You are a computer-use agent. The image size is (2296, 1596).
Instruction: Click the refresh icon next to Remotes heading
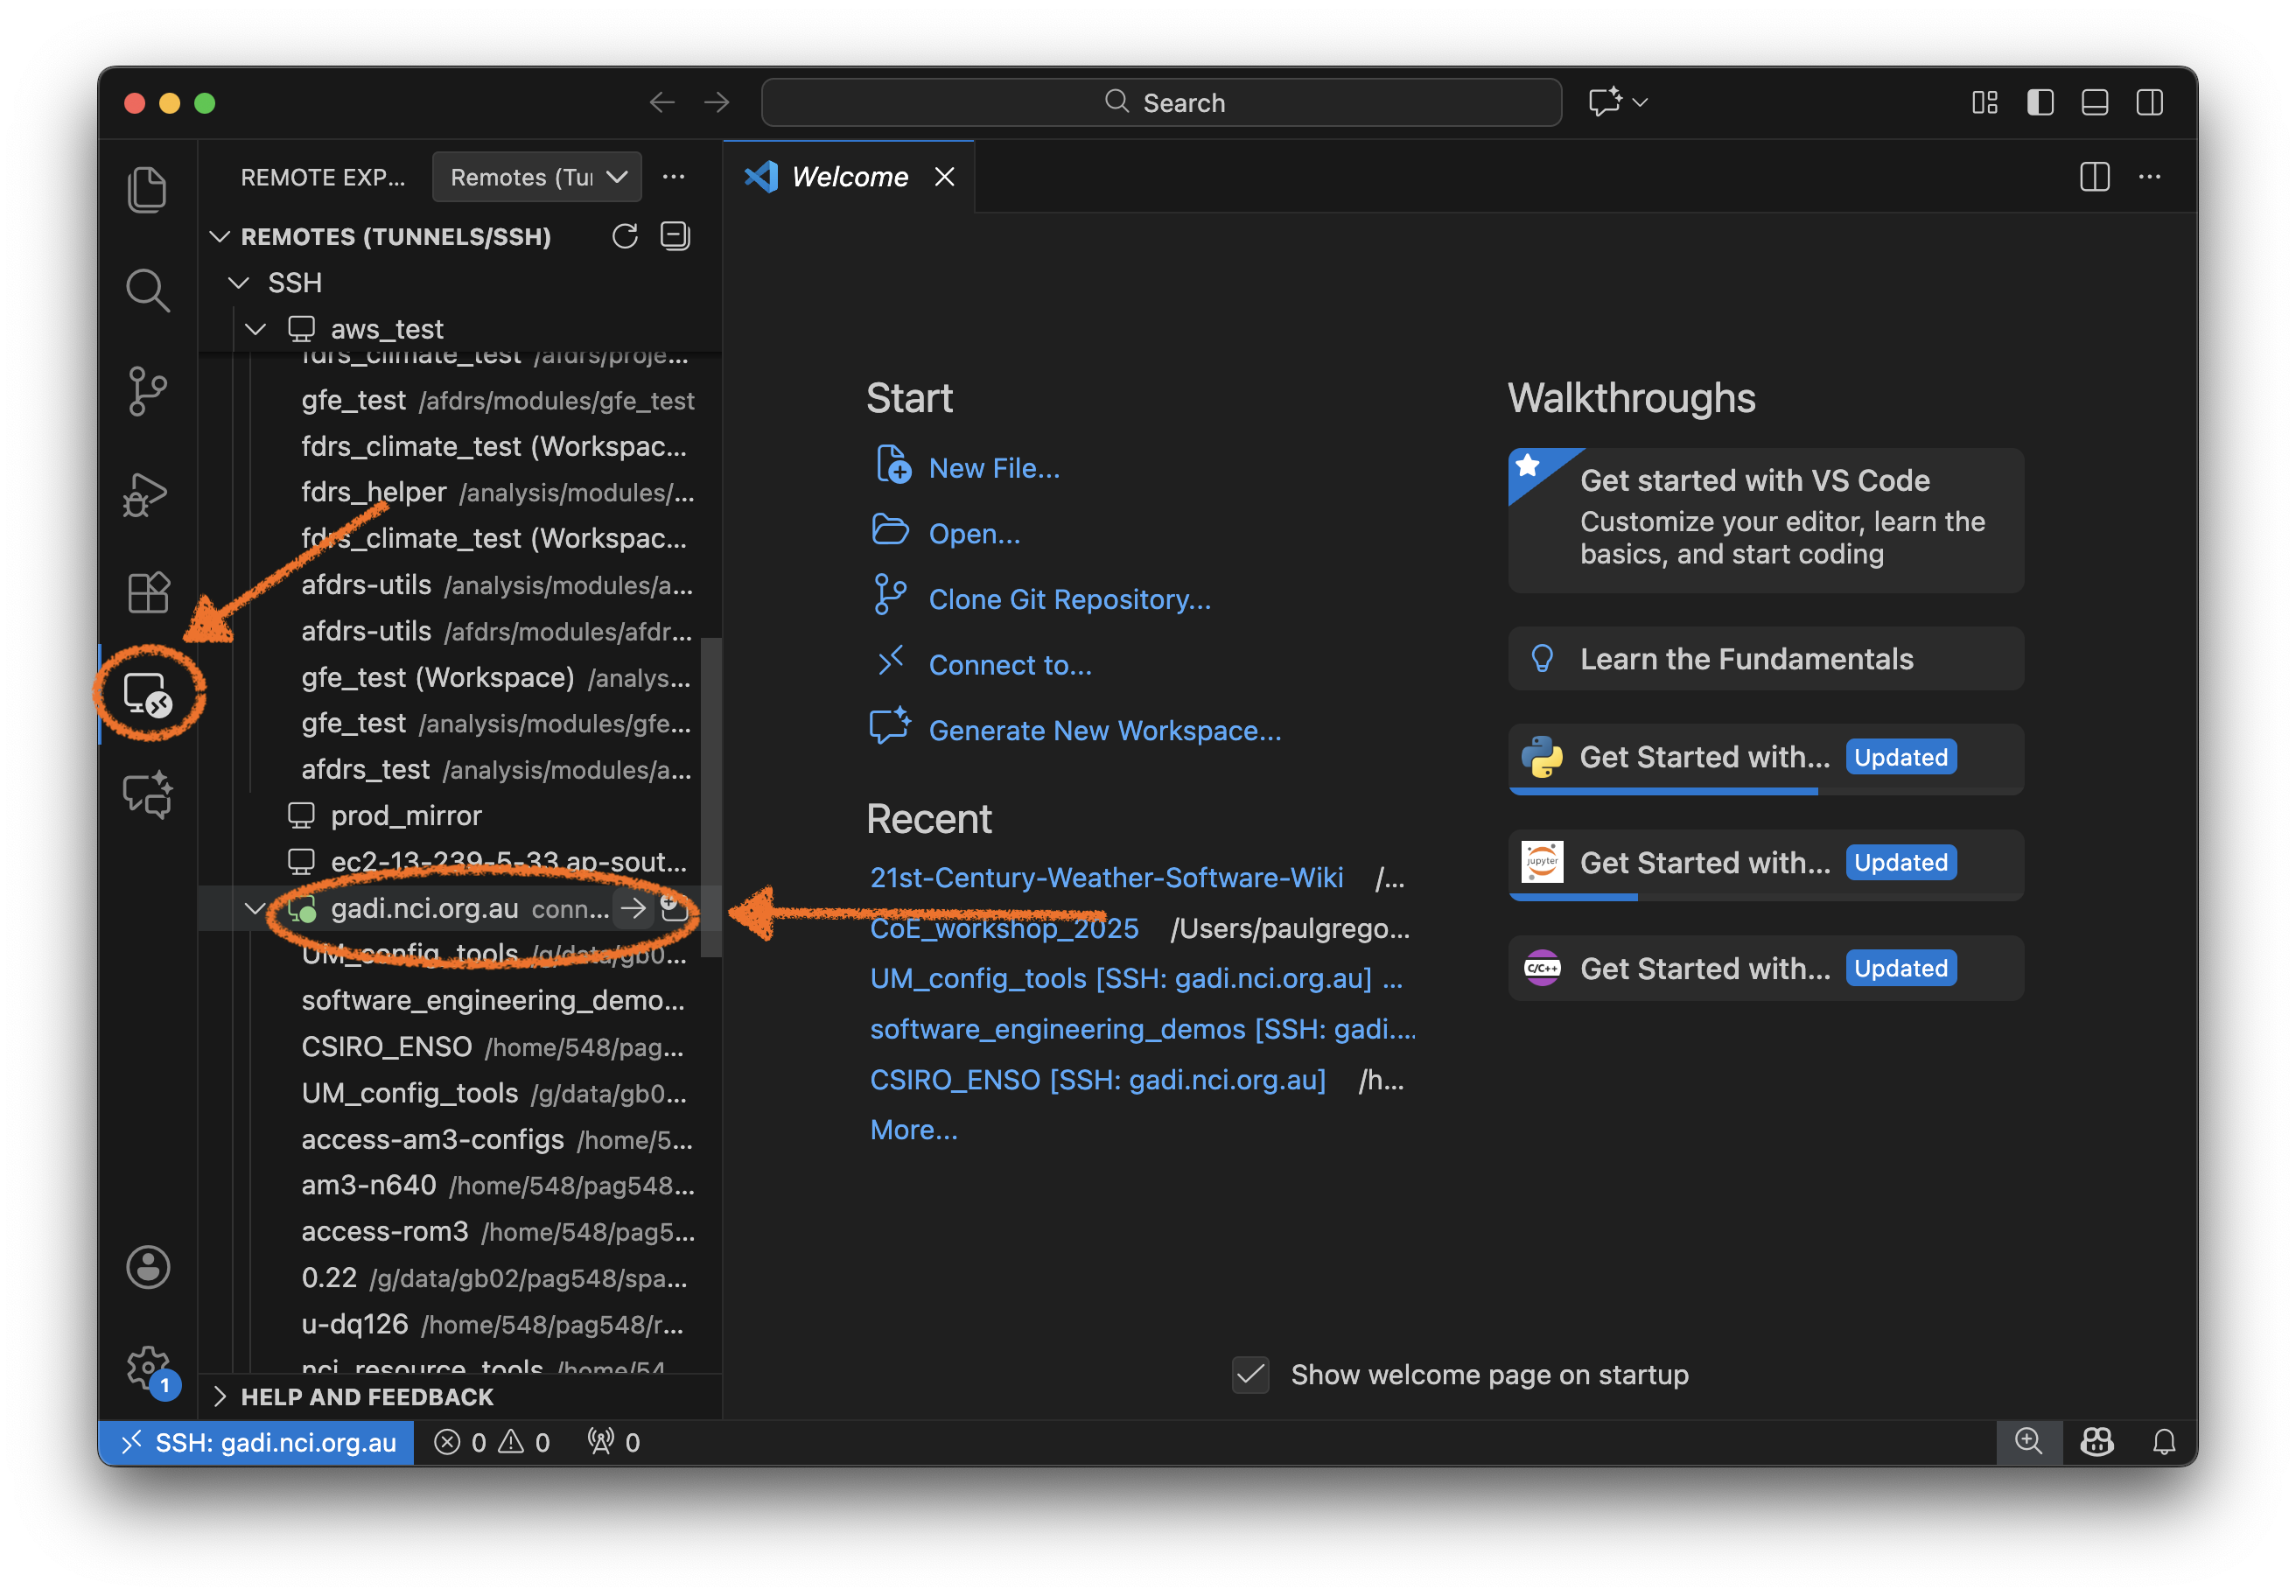click(x=625, y=237)
